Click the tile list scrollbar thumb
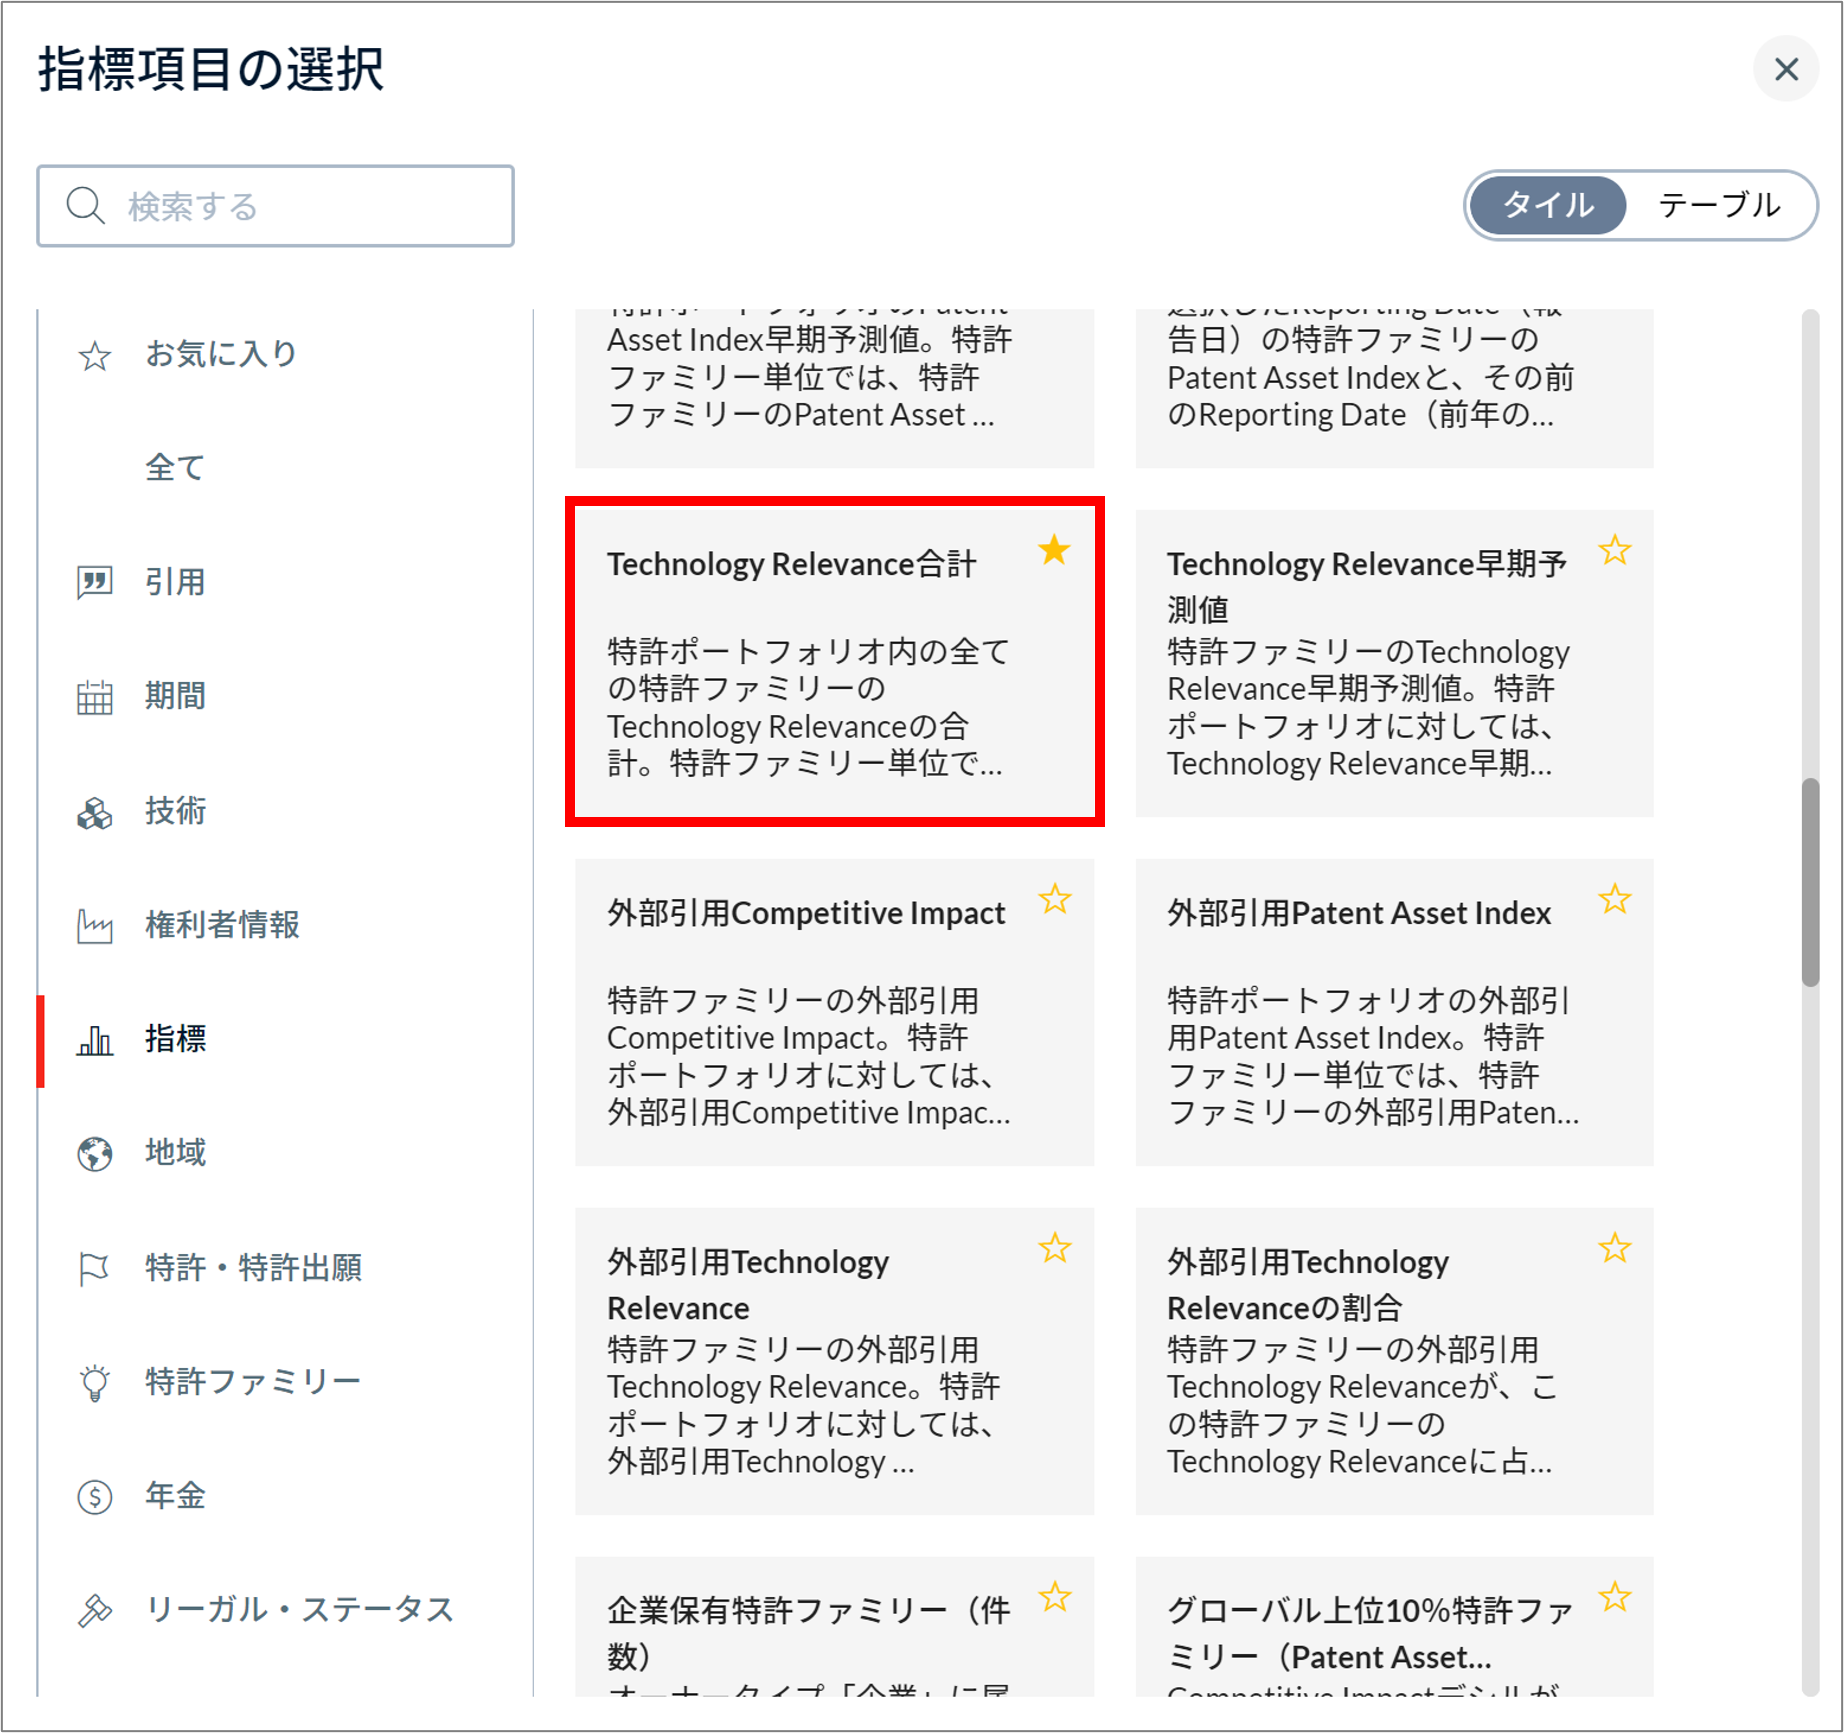This screenshot has width=1844, height=1733. (1810, 882)
